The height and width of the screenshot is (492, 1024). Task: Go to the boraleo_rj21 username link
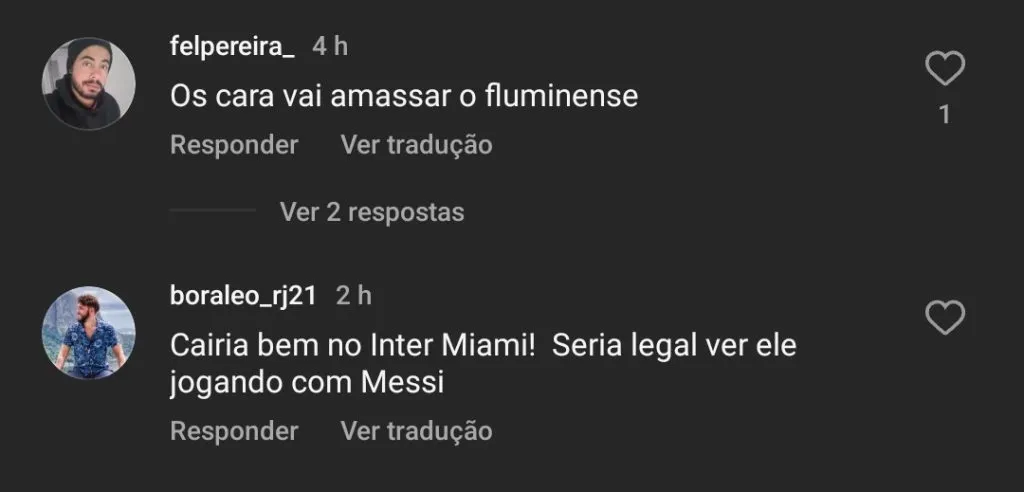pyautogui.click(x=244, y=295)
